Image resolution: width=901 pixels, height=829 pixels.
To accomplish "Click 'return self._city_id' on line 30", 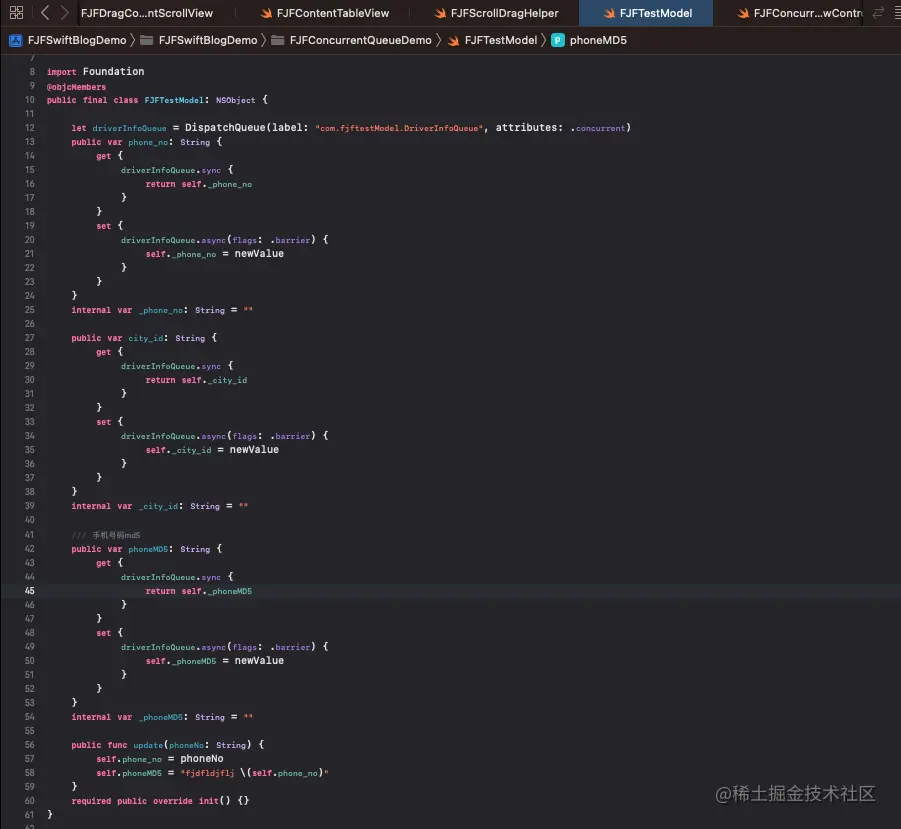I will [196, 380].
